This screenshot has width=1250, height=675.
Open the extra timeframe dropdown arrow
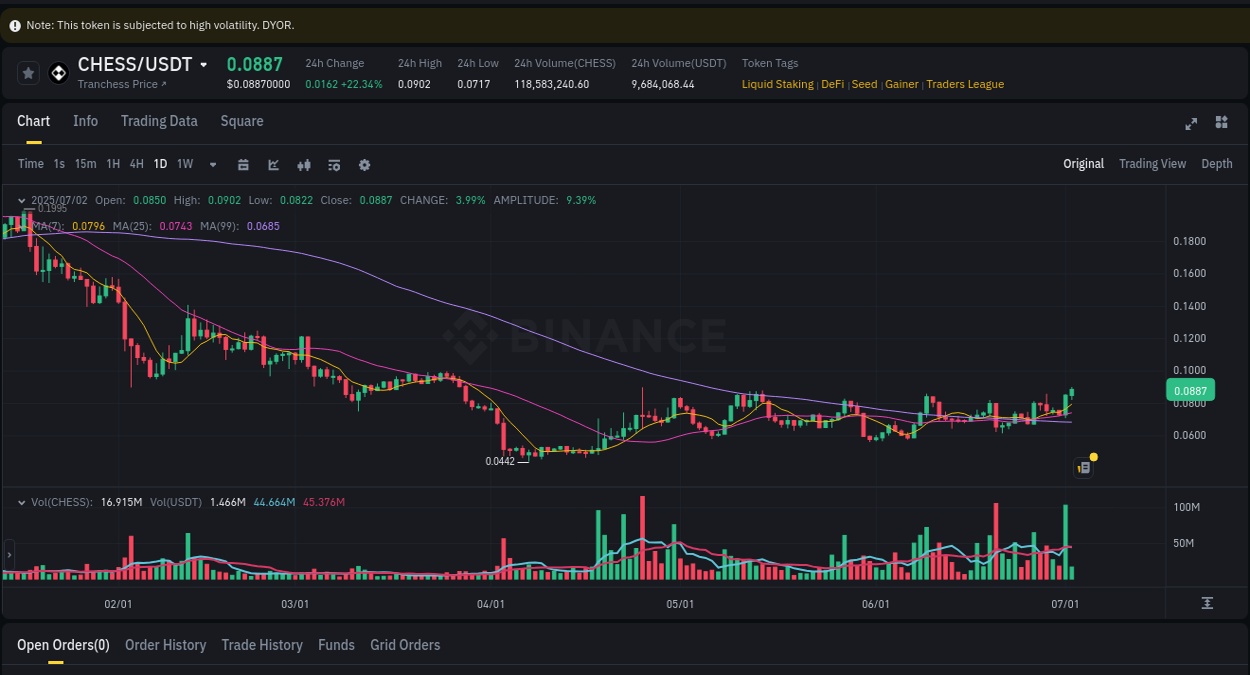click(212, 164)
